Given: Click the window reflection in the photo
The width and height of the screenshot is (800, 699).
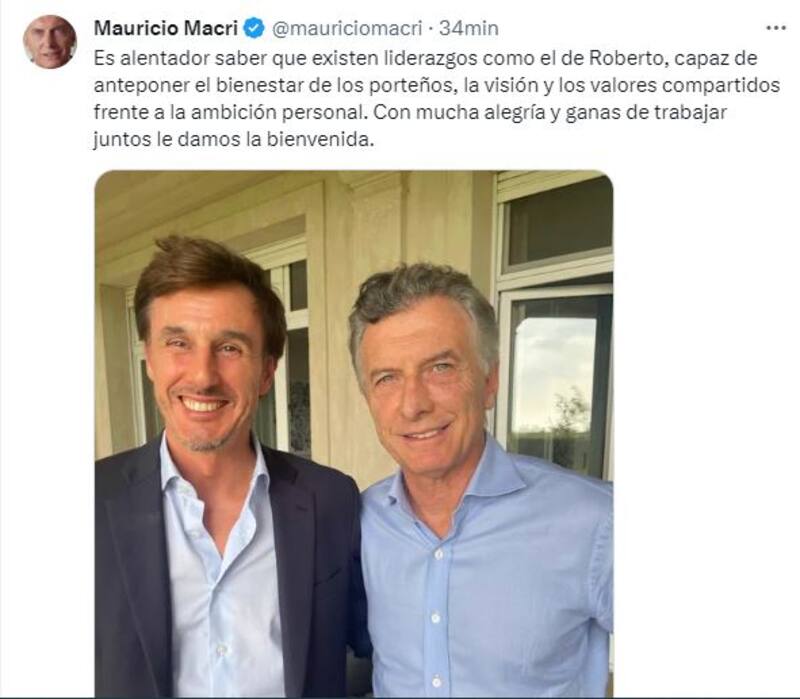Looking at the screenshot, I should (554, 388).
